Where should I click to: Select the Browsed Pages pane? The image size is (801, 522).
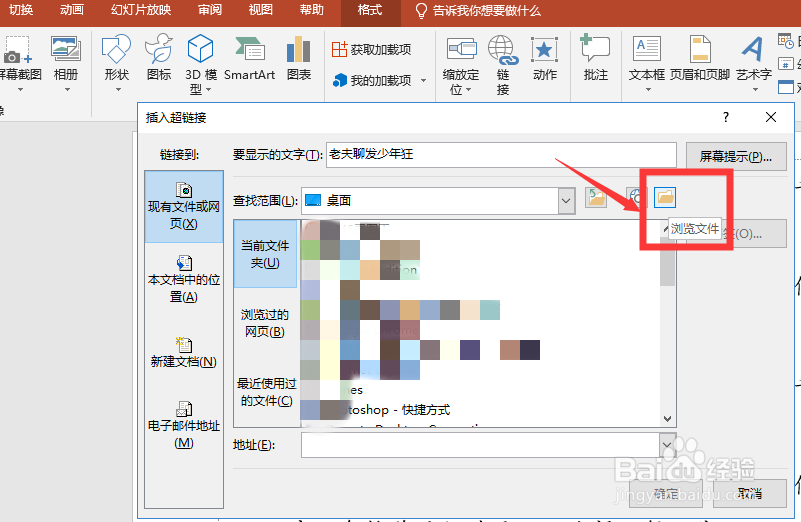click(265, 323)
